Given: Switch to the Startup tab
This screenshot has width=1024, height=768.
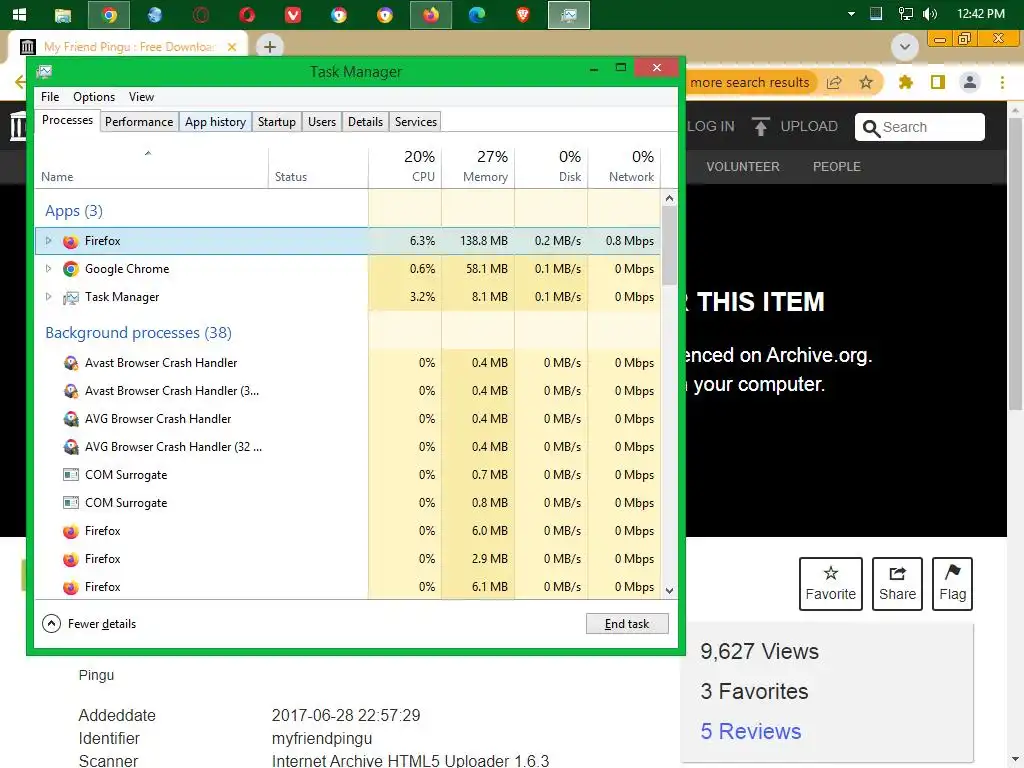Looking at the screenshot, I should click(x=277, y=121).
